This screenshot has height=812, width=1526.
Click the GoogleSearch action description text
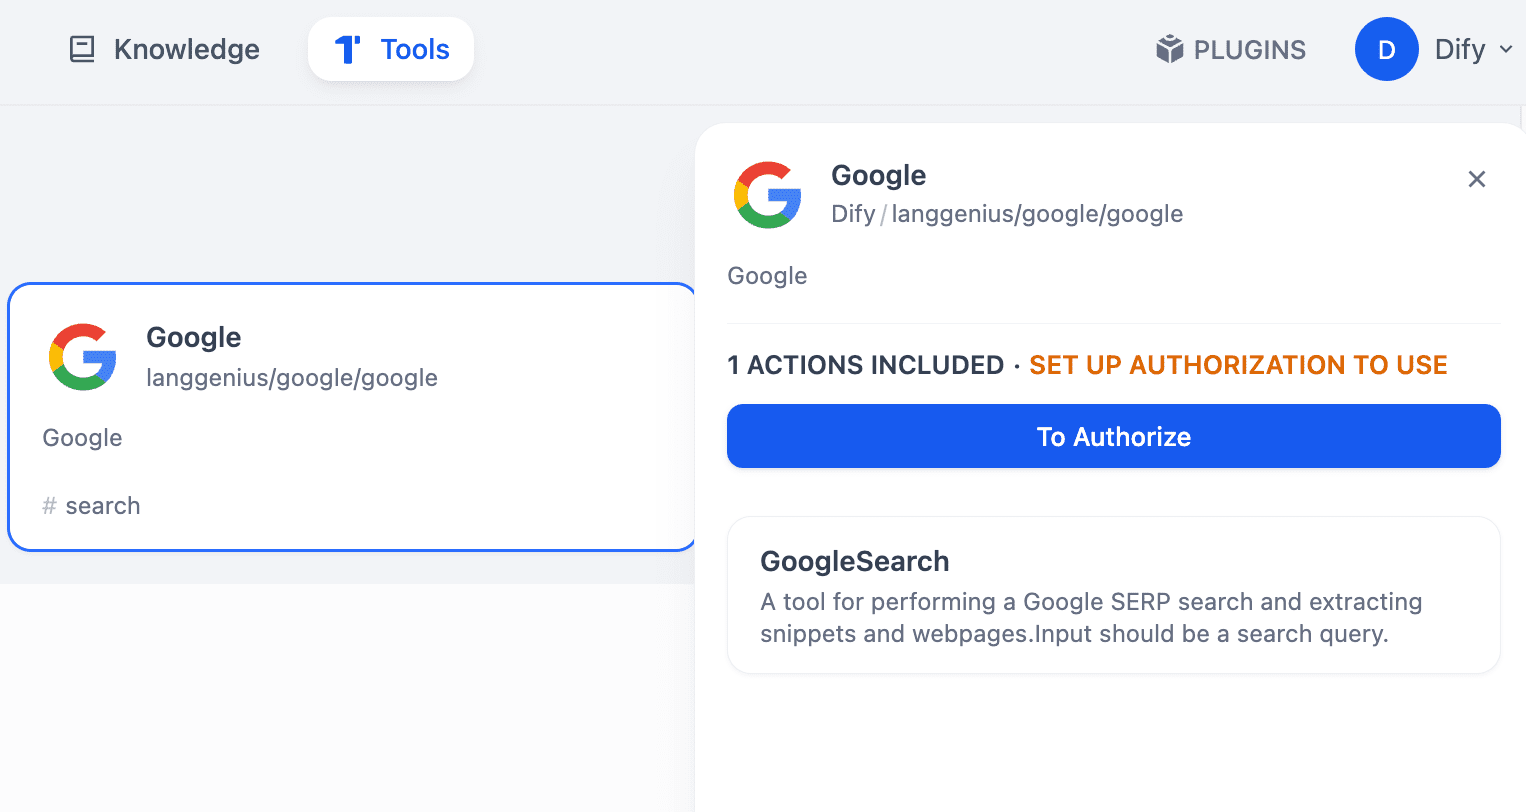coord(1090,618)
